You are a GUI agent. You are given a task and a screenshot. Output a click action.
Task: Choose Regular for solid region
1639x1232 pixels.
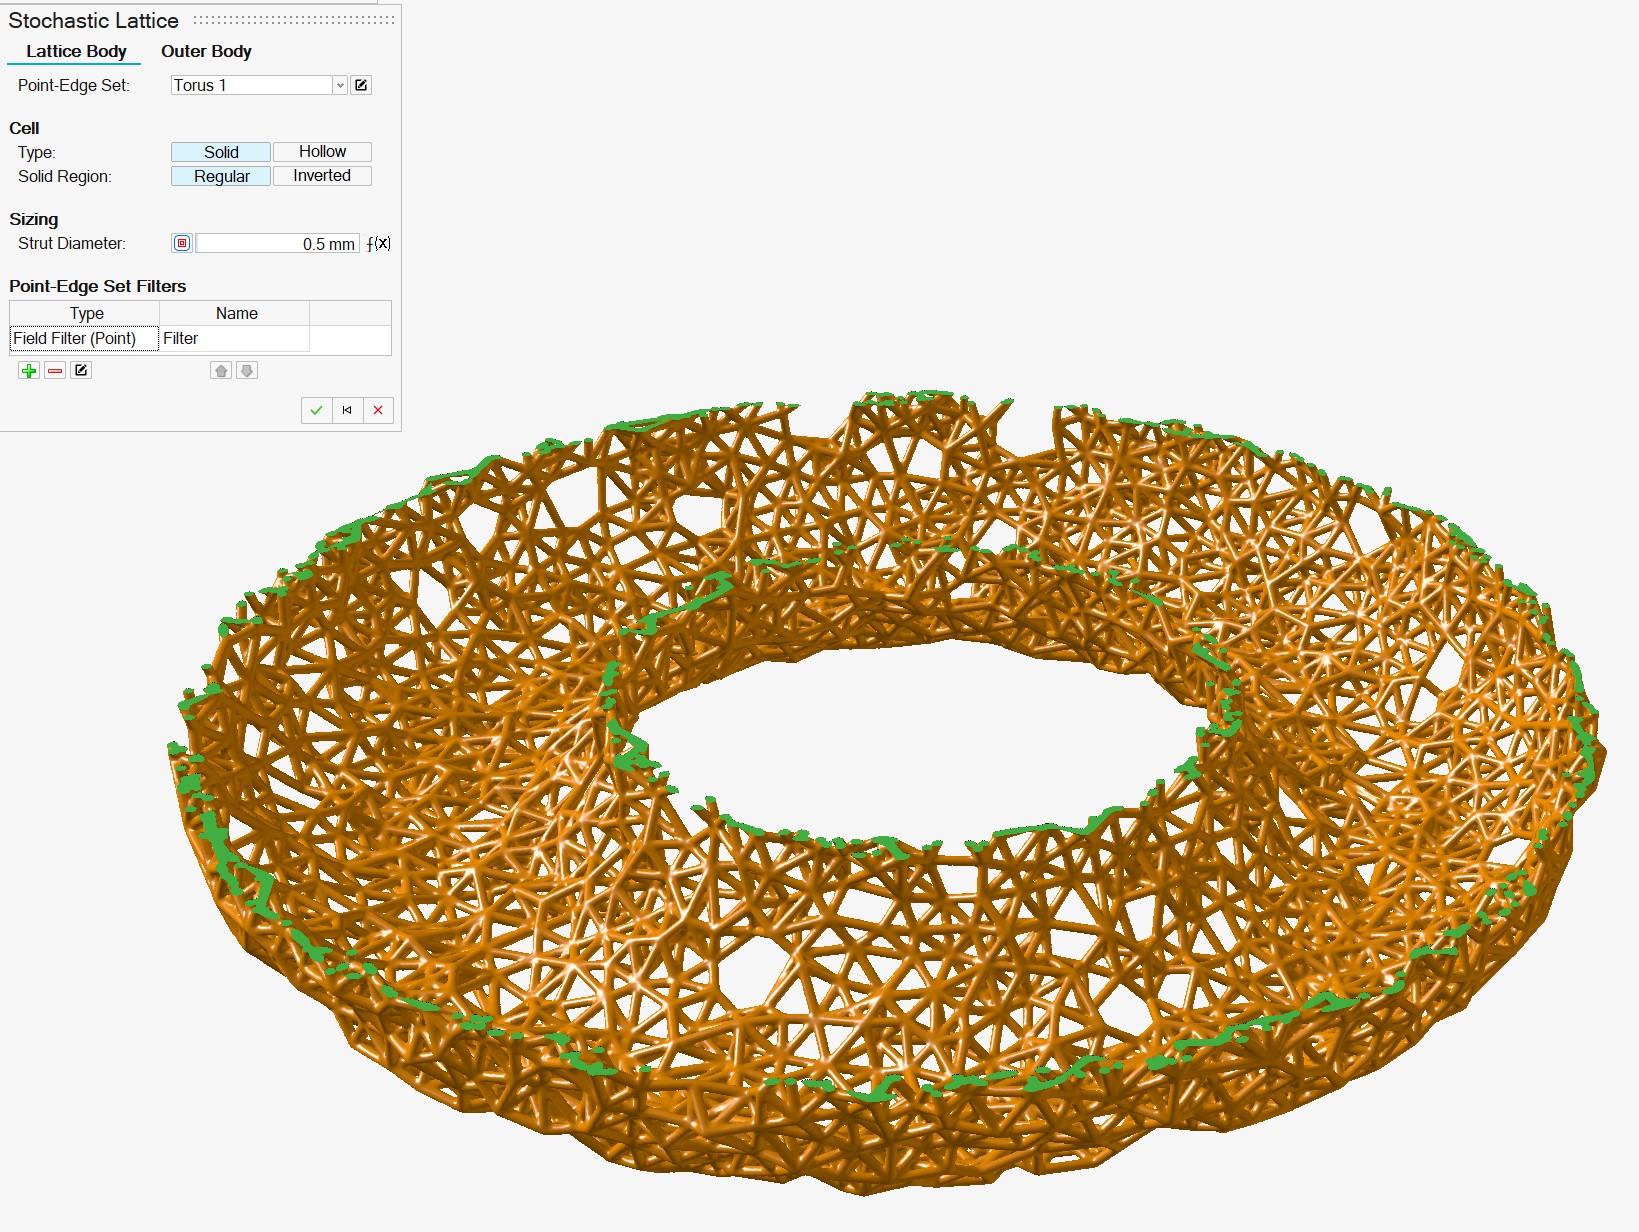tap(221, 176)
